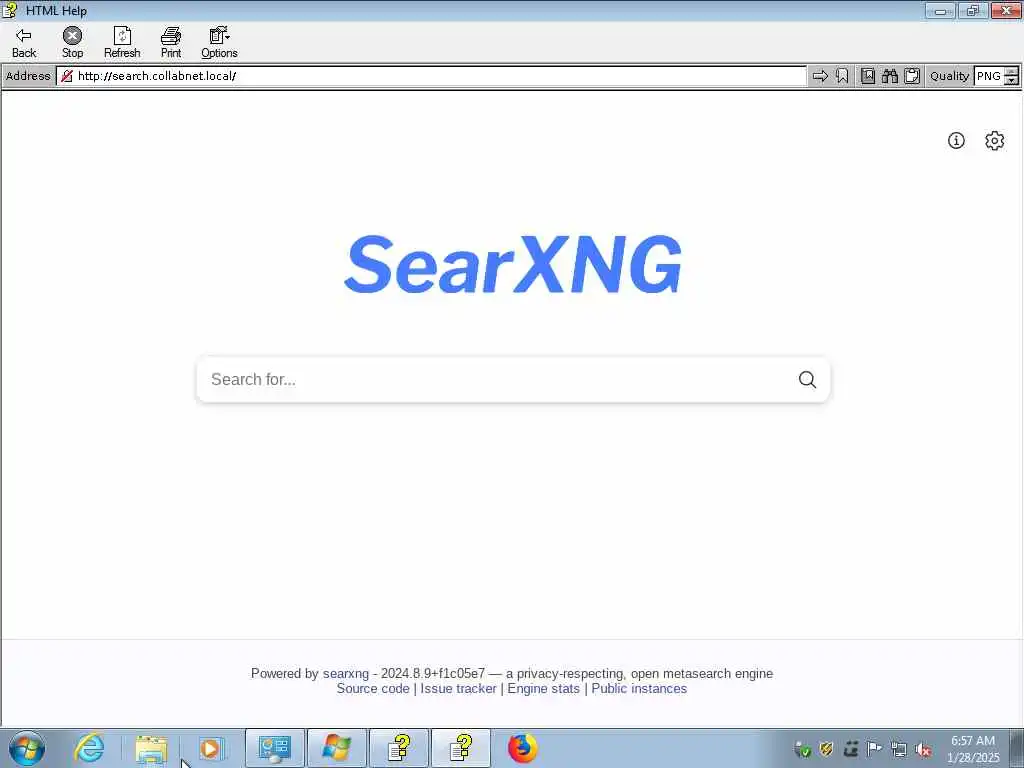Go back using the Back toolbar button
The width and height of the screenshot is (1024, 768).
pyautogui.click(x=24, y=43)
